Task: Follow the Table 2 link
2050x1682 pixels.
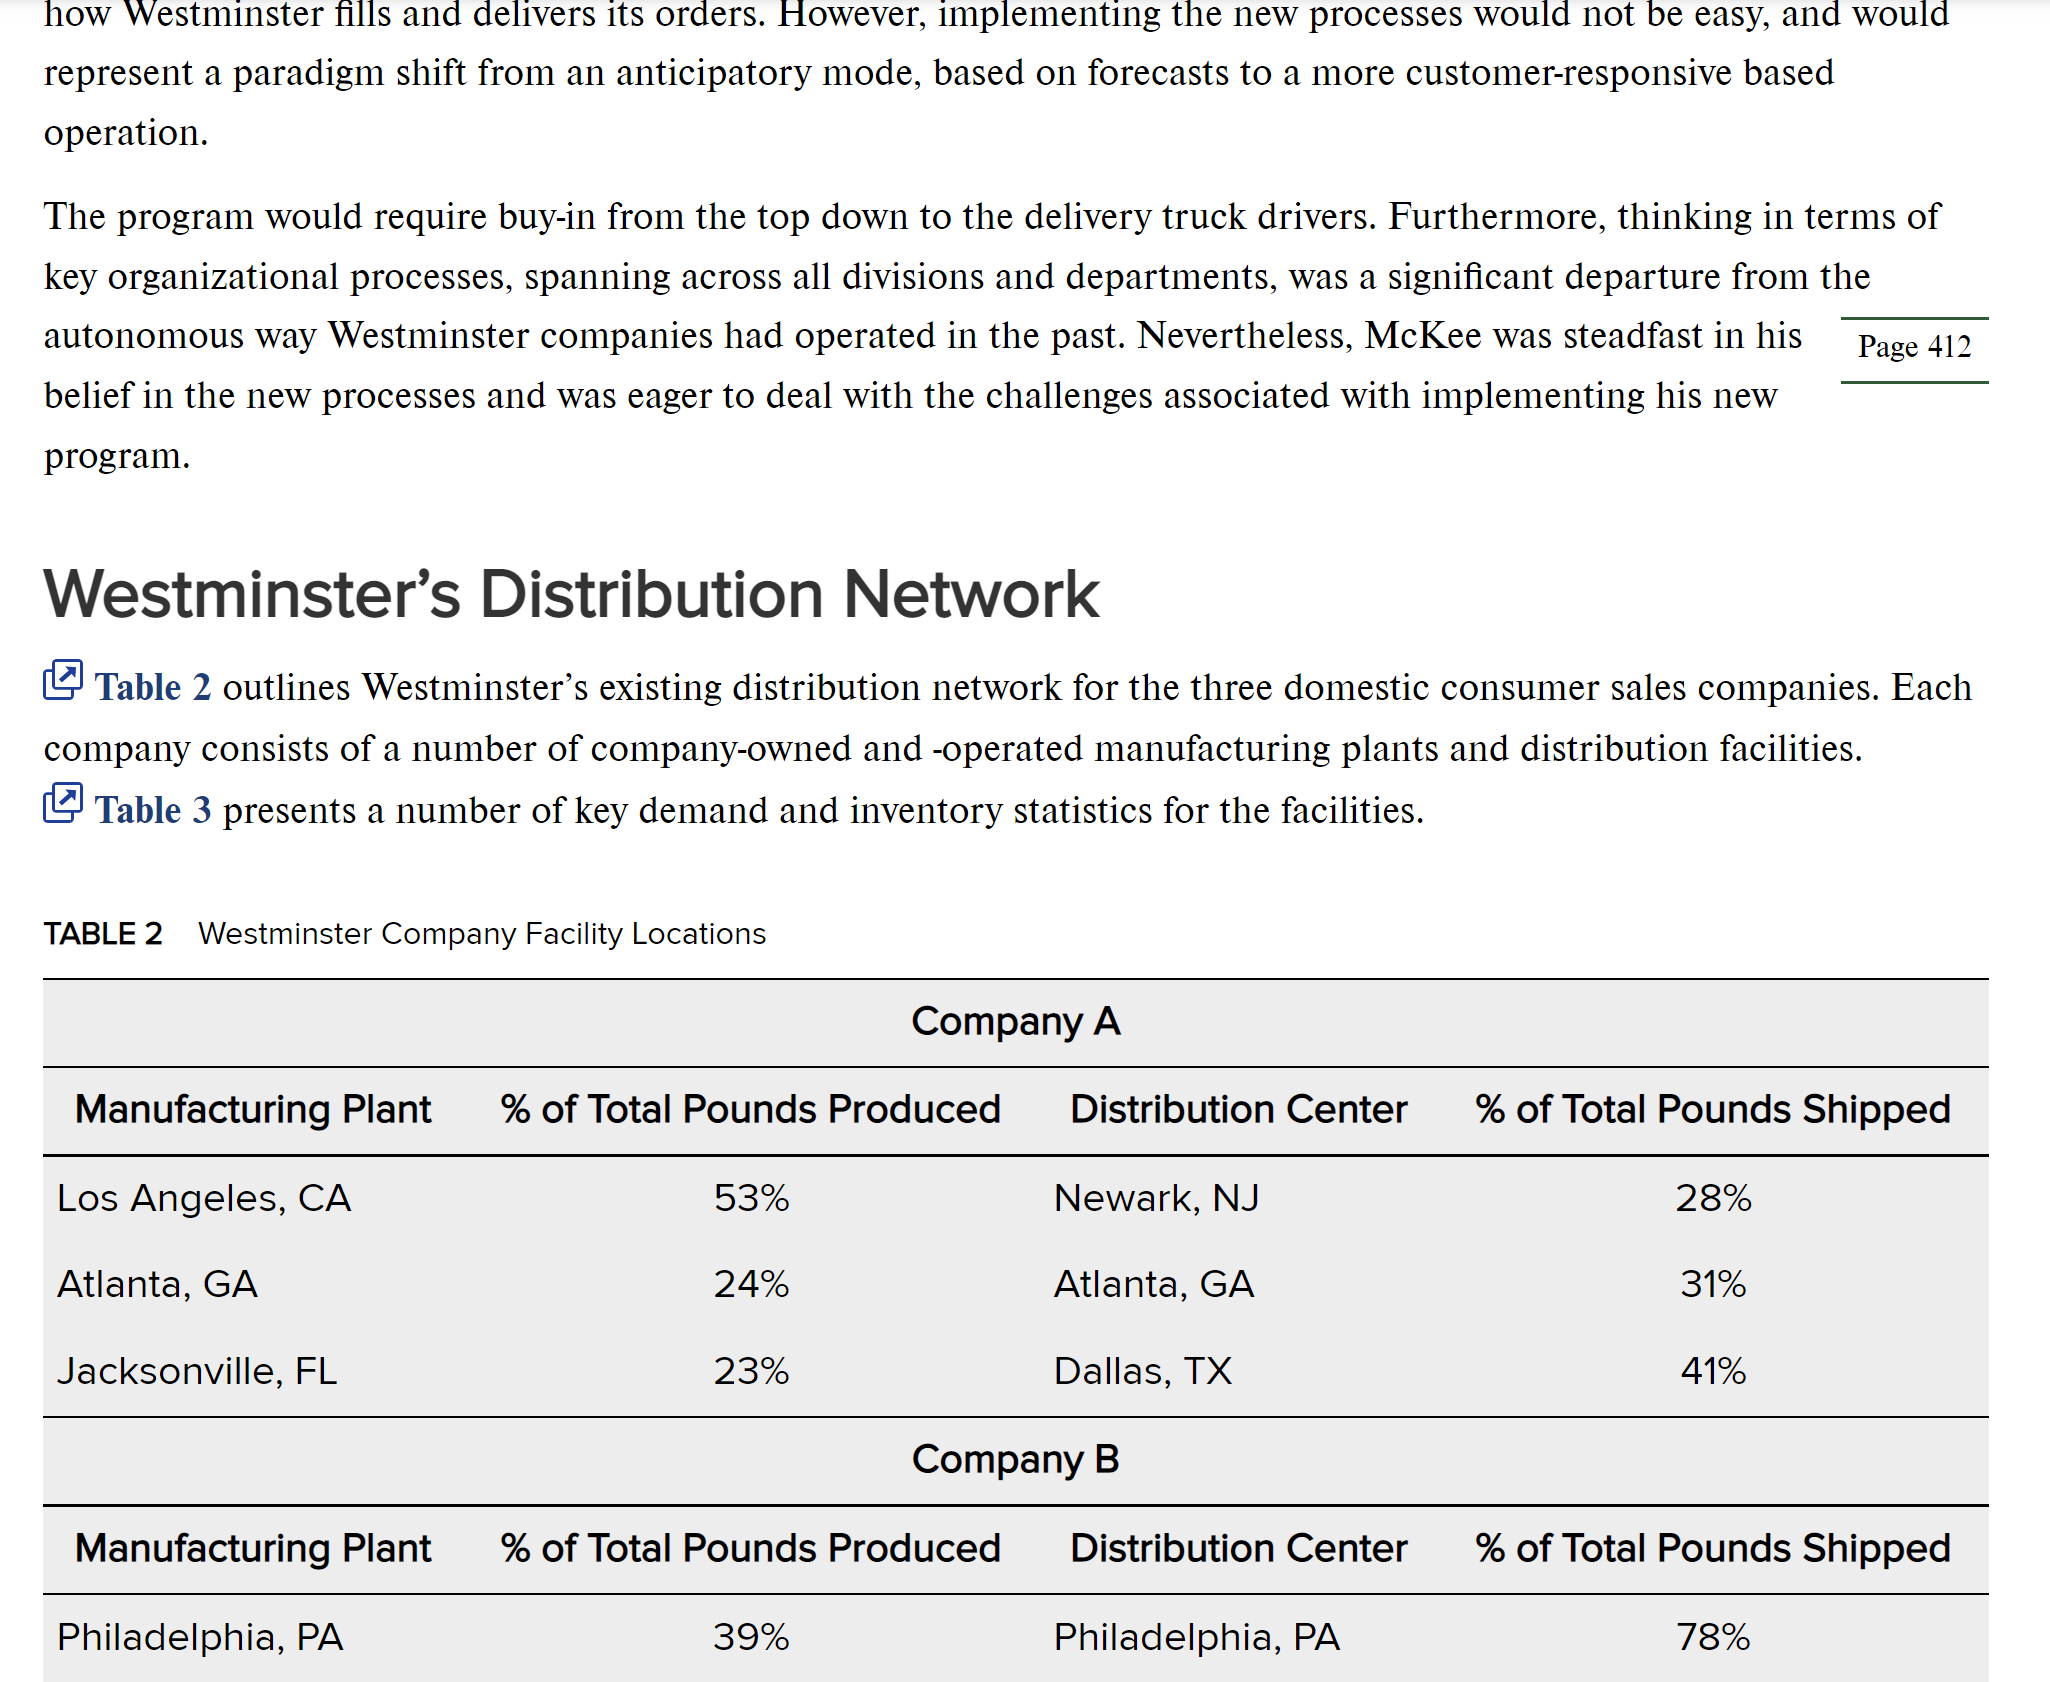Action: coord(153,688)
